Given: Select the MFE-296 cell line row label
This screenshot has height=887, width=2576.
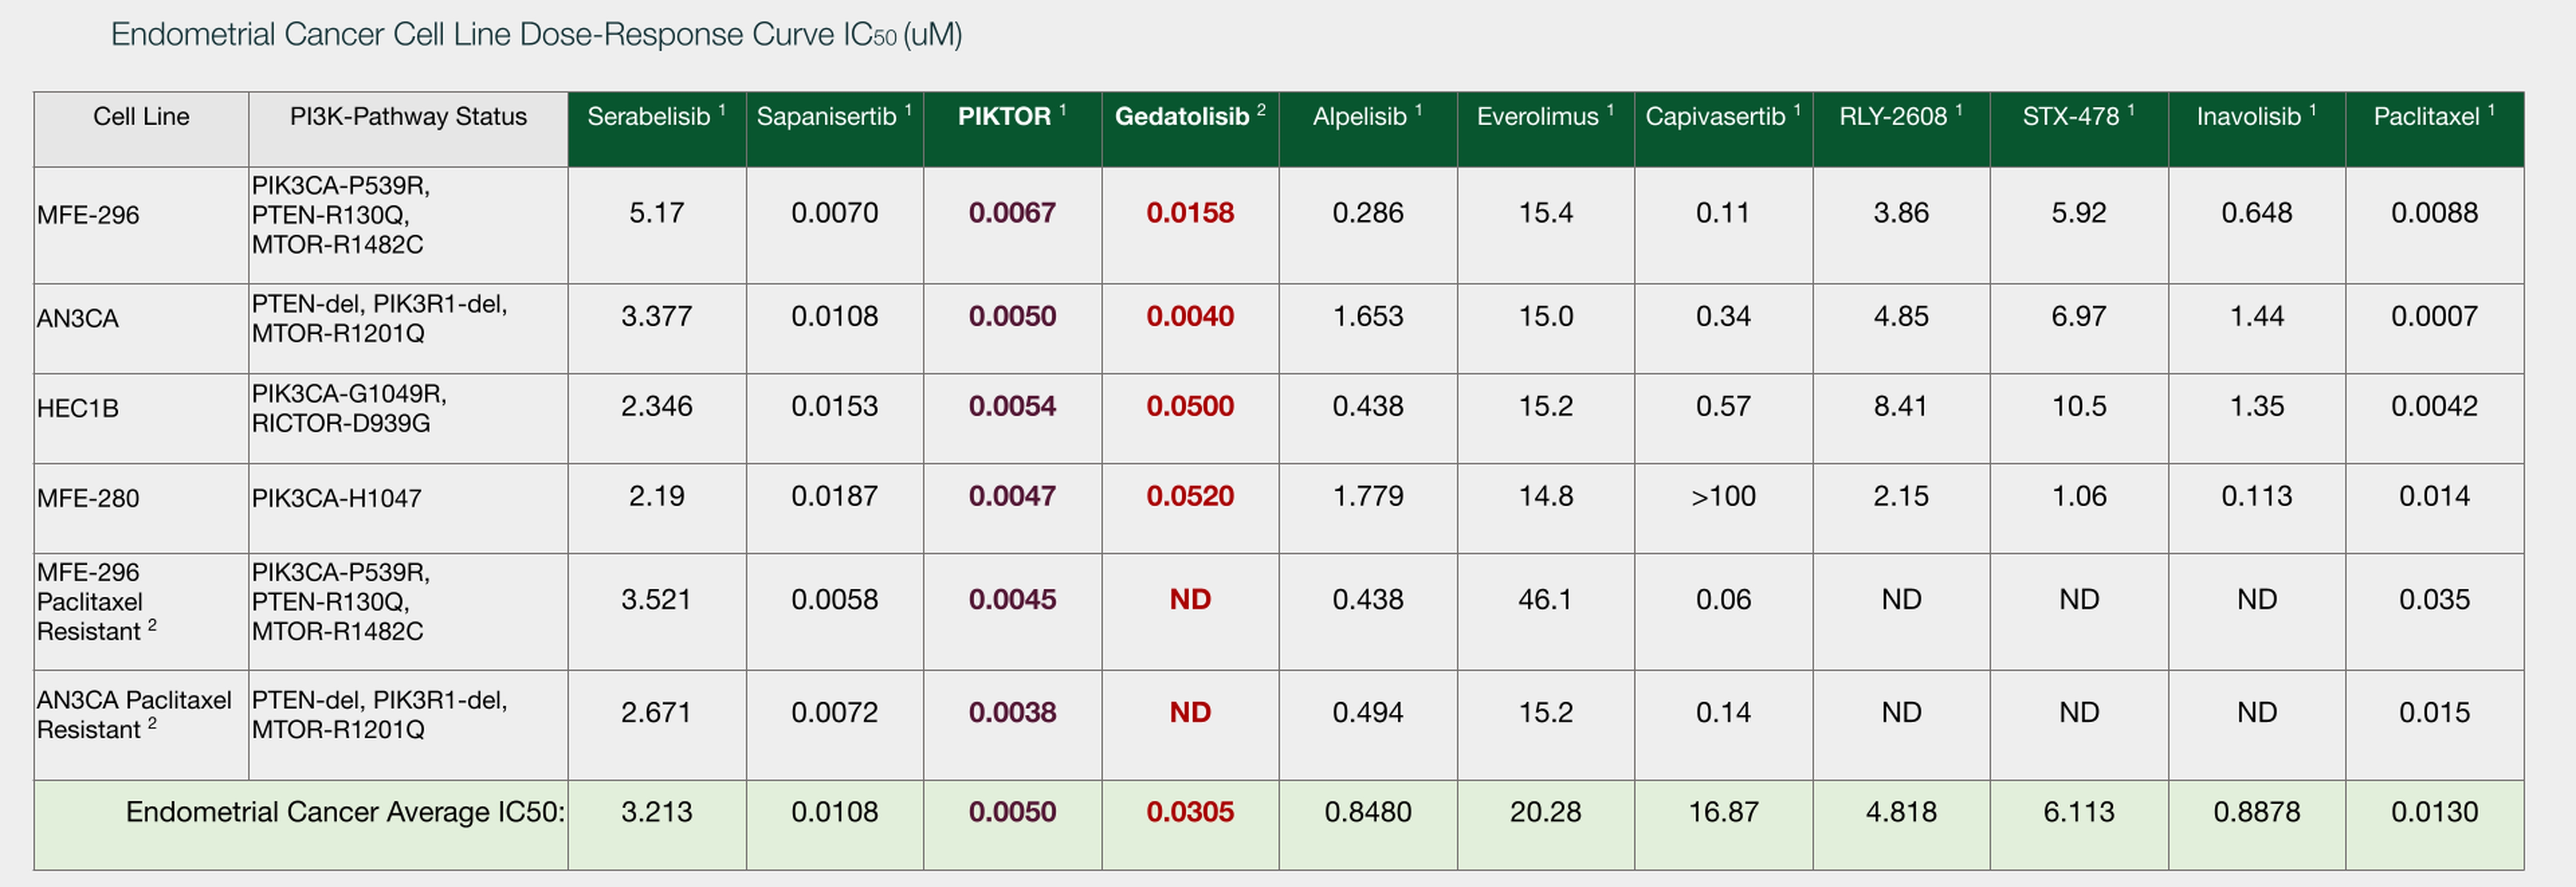Looking at the screenshot, I should [88, 215].
